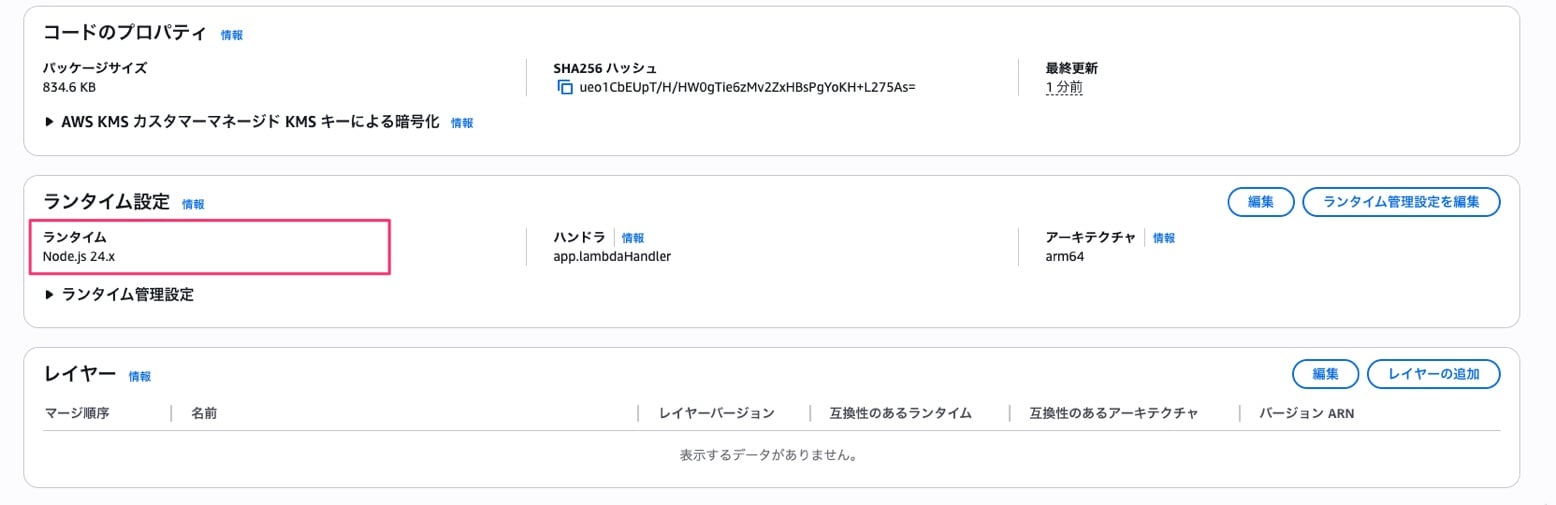Expand ランタイム管理設定 disclosure triangle

50,294
